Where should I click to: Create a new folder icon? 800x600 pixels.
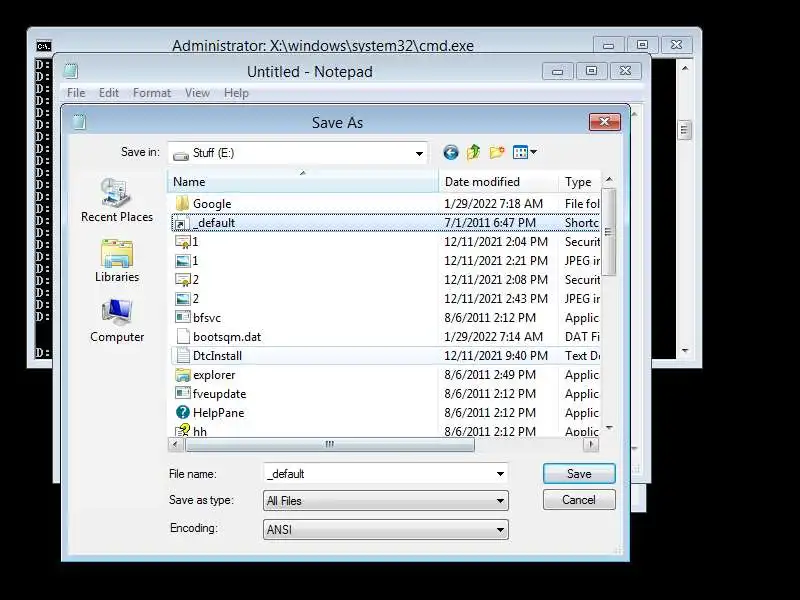496,152
